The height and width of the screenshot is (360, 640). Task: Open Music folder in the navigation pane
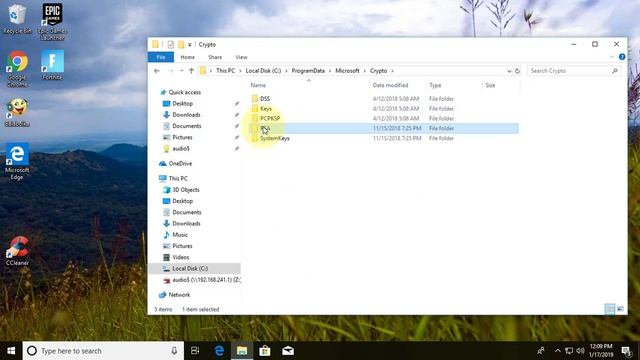pos(180,235)
